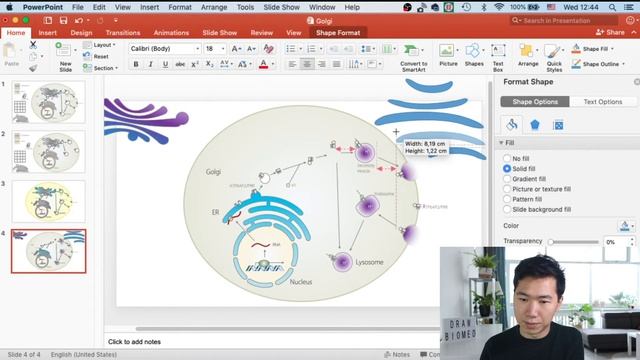Open the Insert ribbon tab

tap(48, 33)
